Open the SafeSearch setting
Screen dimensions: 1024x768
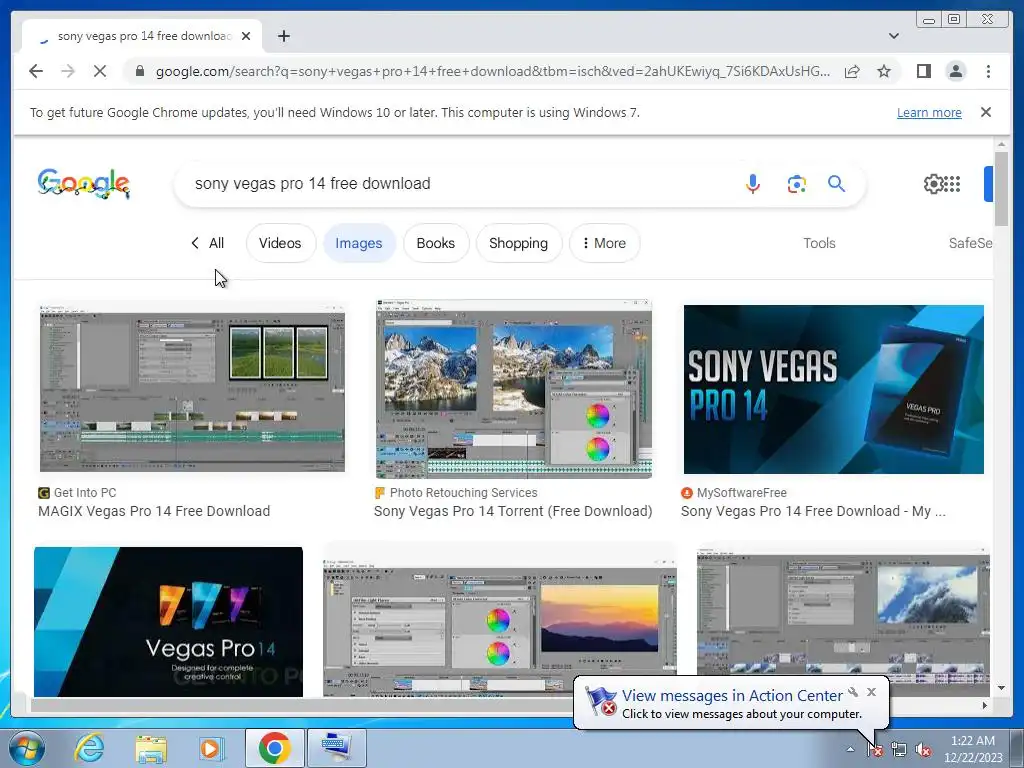pos(970,243)
